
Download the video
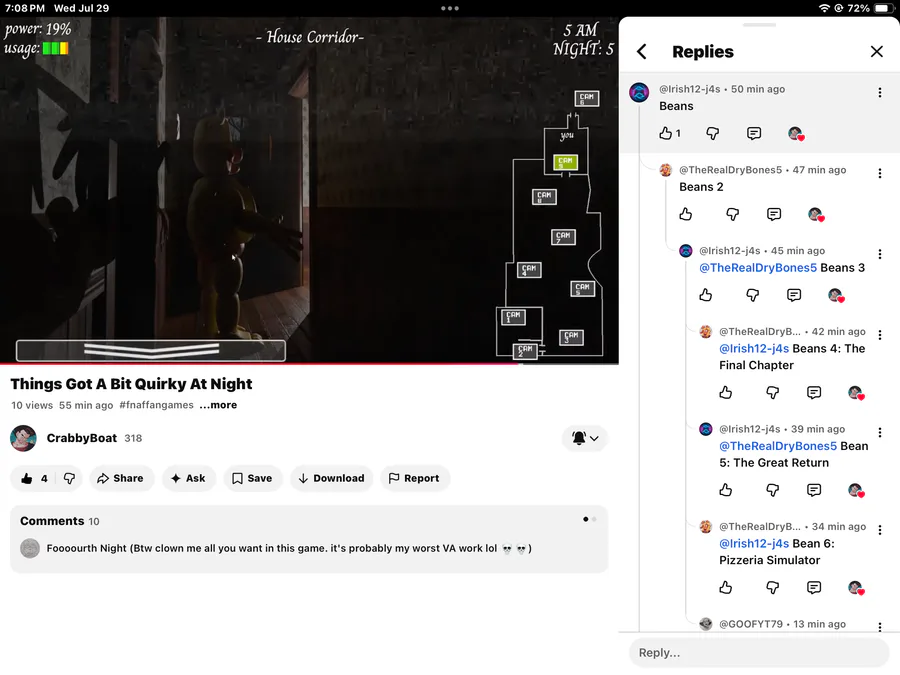tap(332, 478)
